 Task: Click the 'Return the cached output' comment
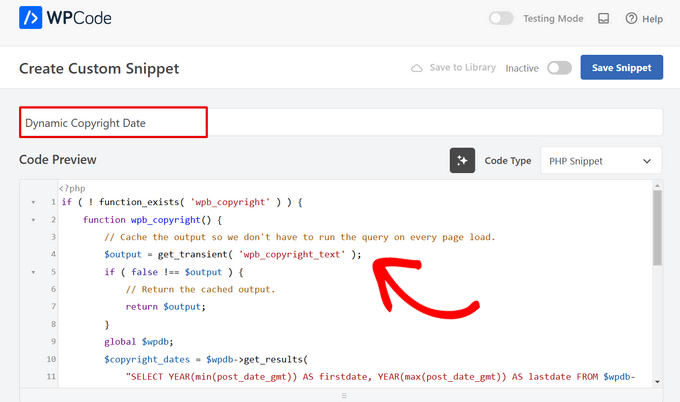pos(200,289)
